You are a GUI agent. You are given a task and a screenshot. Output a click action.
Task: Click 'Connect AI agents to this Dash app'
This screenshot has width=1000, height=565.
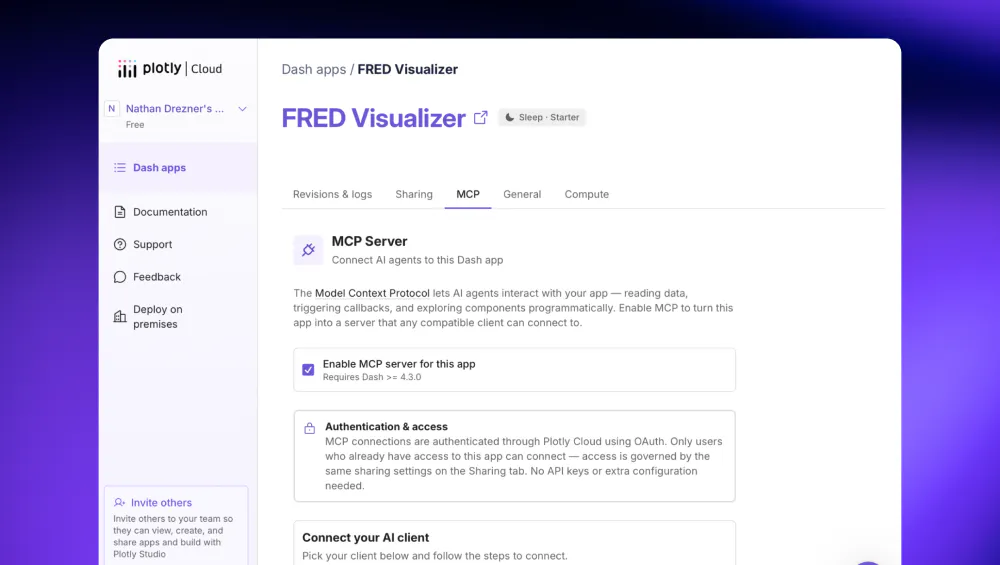click(417, 260)
